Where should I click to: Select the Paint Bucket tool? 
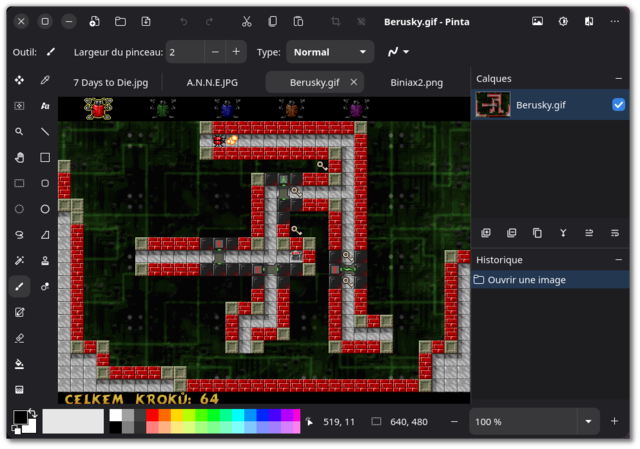pos(19,364)
